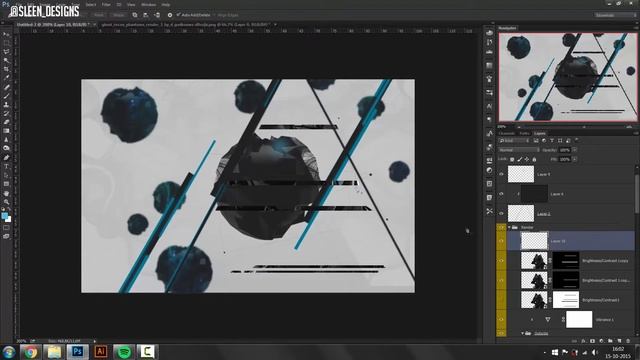640x360 pixels.
Task: Add a layer mask icon
Action: pyautogui.click(x=593, y=340)
